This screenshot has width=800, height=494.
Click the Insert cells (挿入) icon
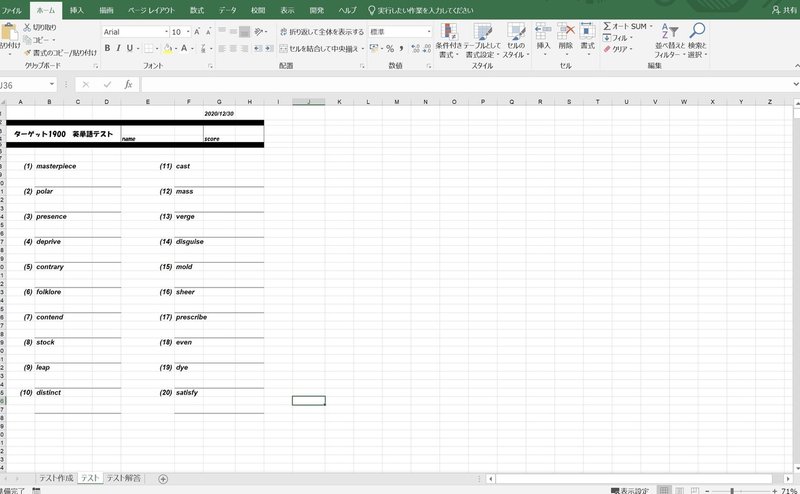tap(543, 32)
